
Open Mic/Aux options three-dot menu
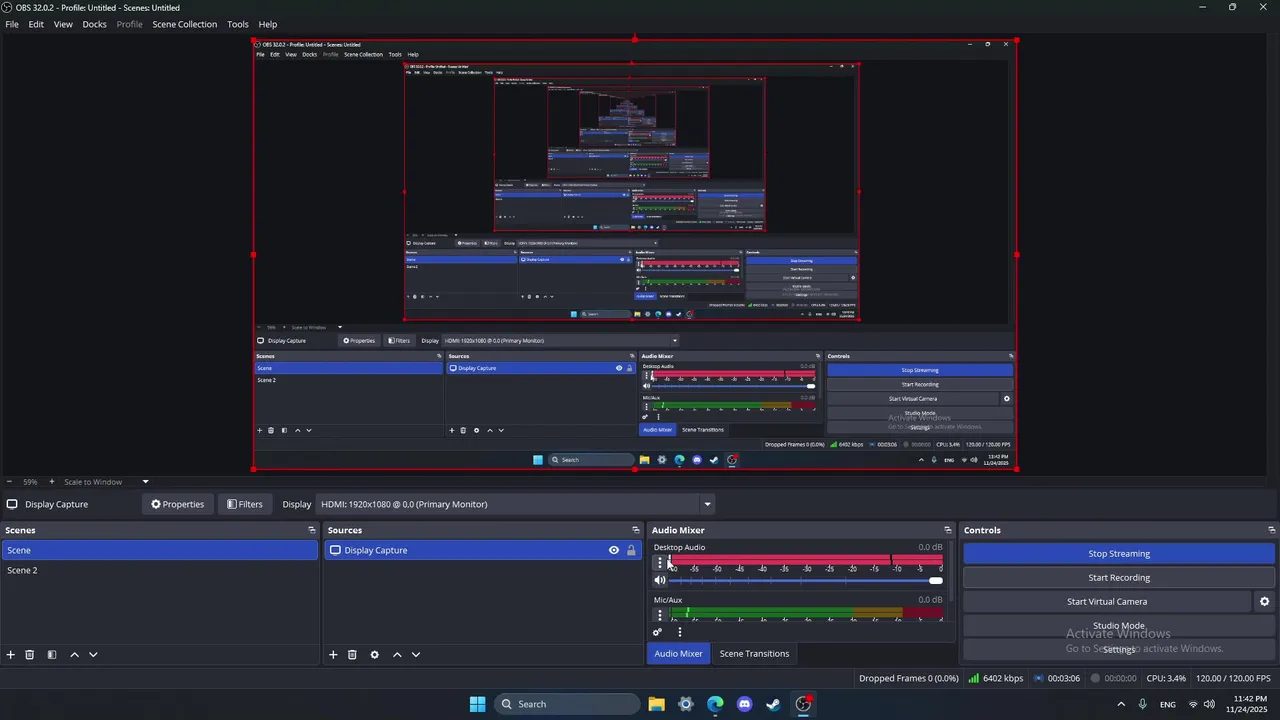659,614
